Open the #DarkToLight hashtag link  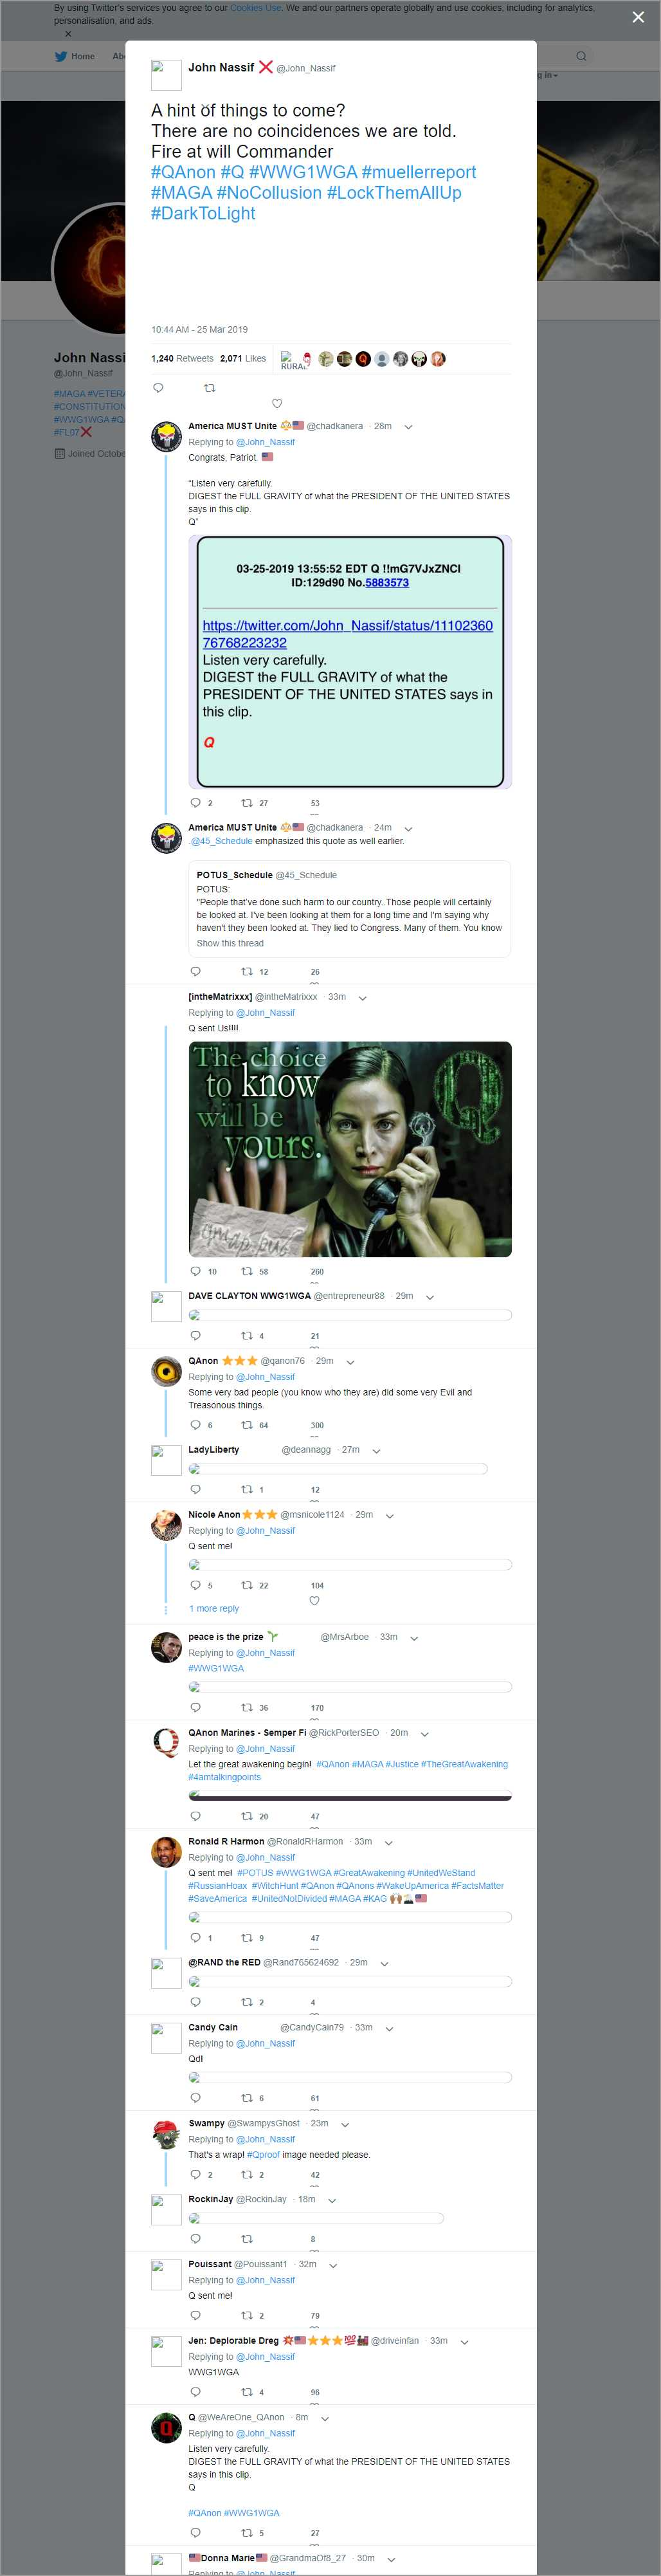tap(203, 213)
